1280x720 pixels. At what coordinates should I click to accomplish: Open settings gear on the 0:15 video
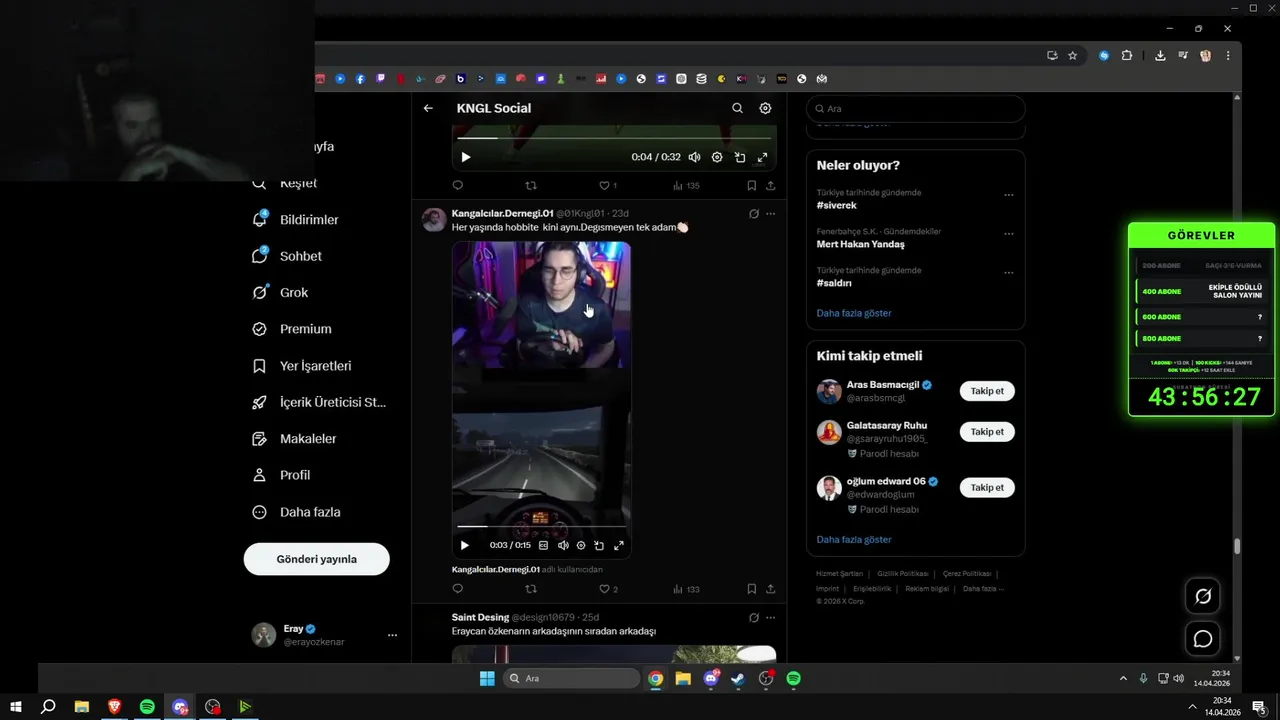coord(581,545)
